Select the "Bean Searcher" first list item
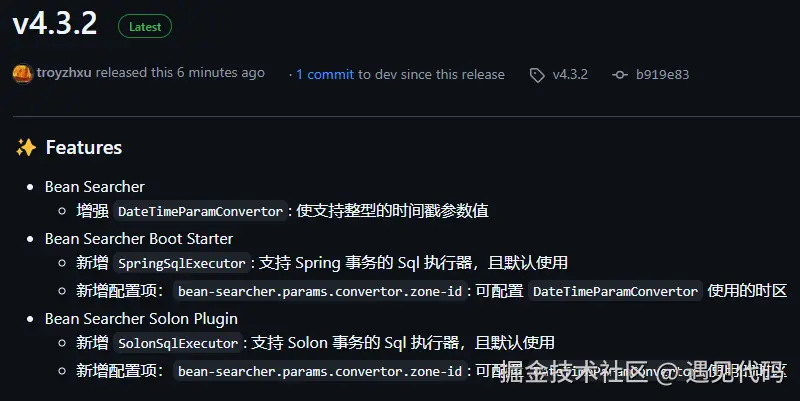Screen dimensions: 800x401 click(95, 187)
